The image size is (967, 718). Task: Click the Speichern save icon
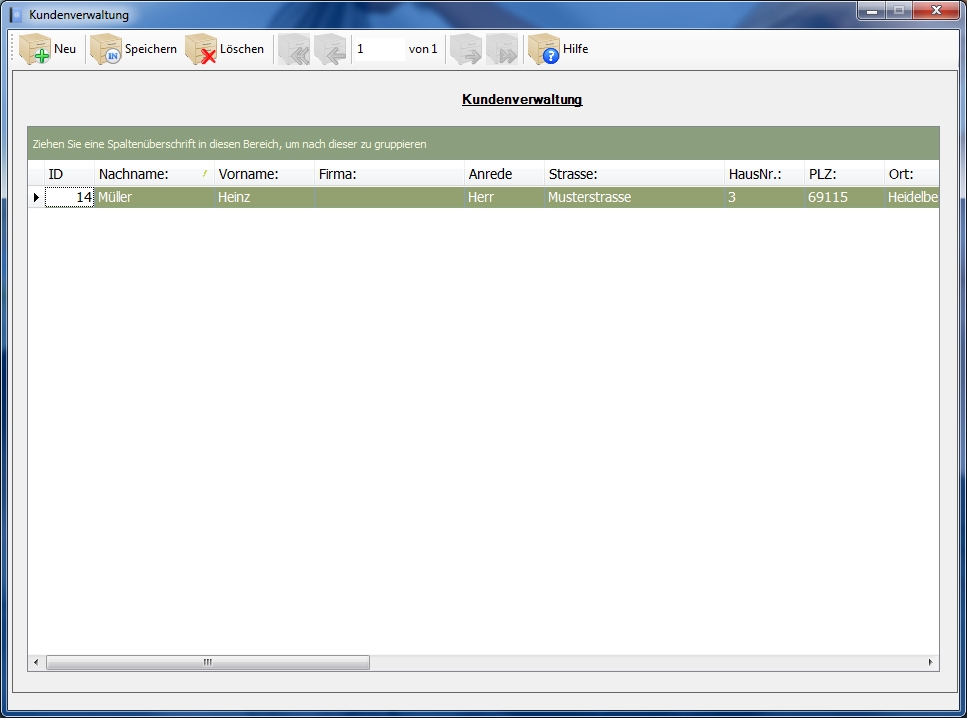click(x=105, y=49)
